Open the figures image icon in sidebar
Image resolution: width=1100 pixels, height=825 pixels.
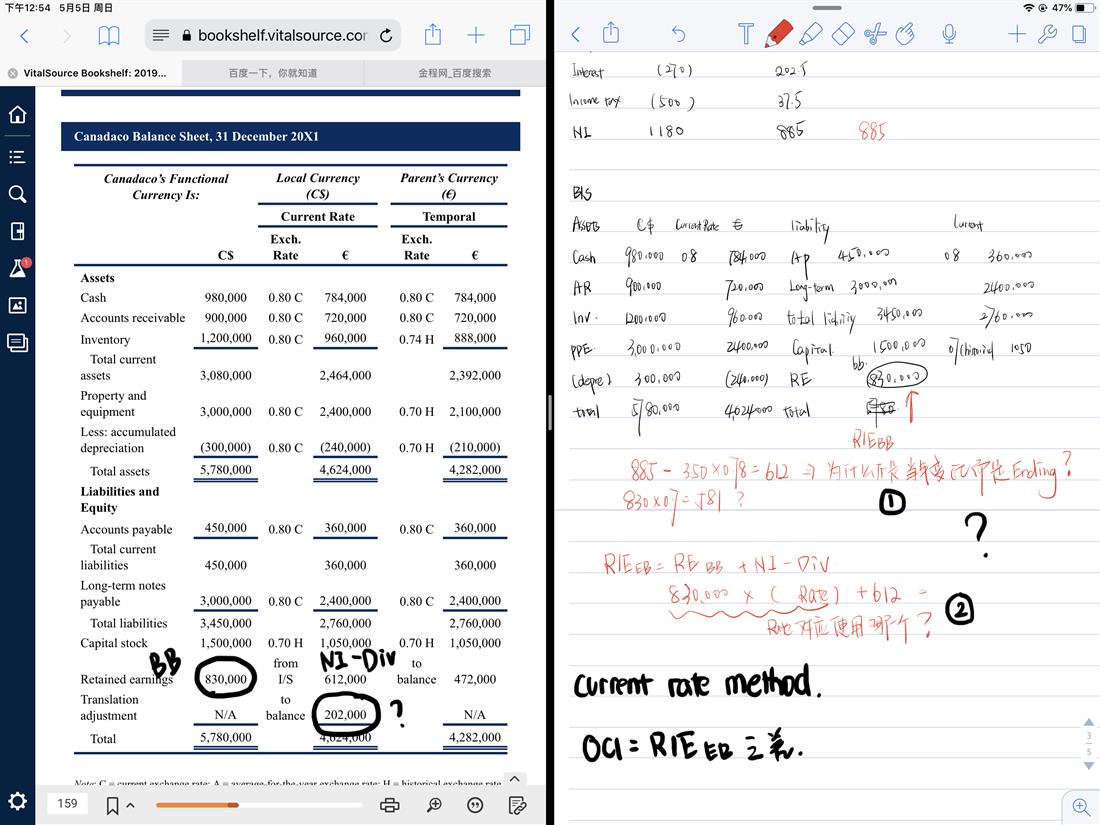18,305
